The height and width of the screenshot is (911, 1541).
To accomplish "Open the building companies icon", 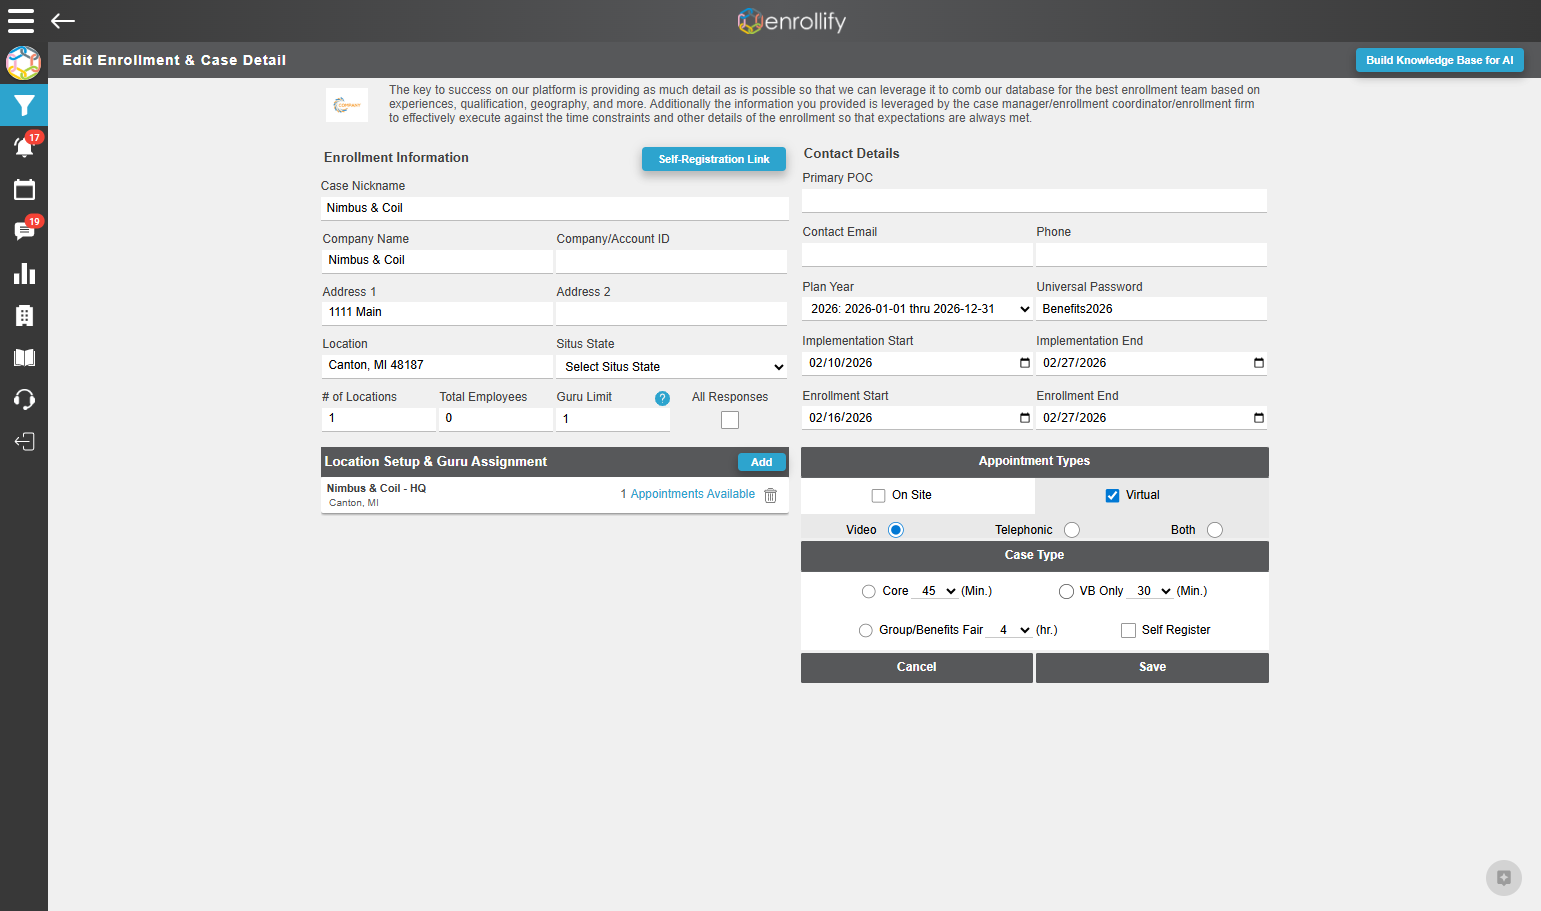I will click(x=24, y=315).
